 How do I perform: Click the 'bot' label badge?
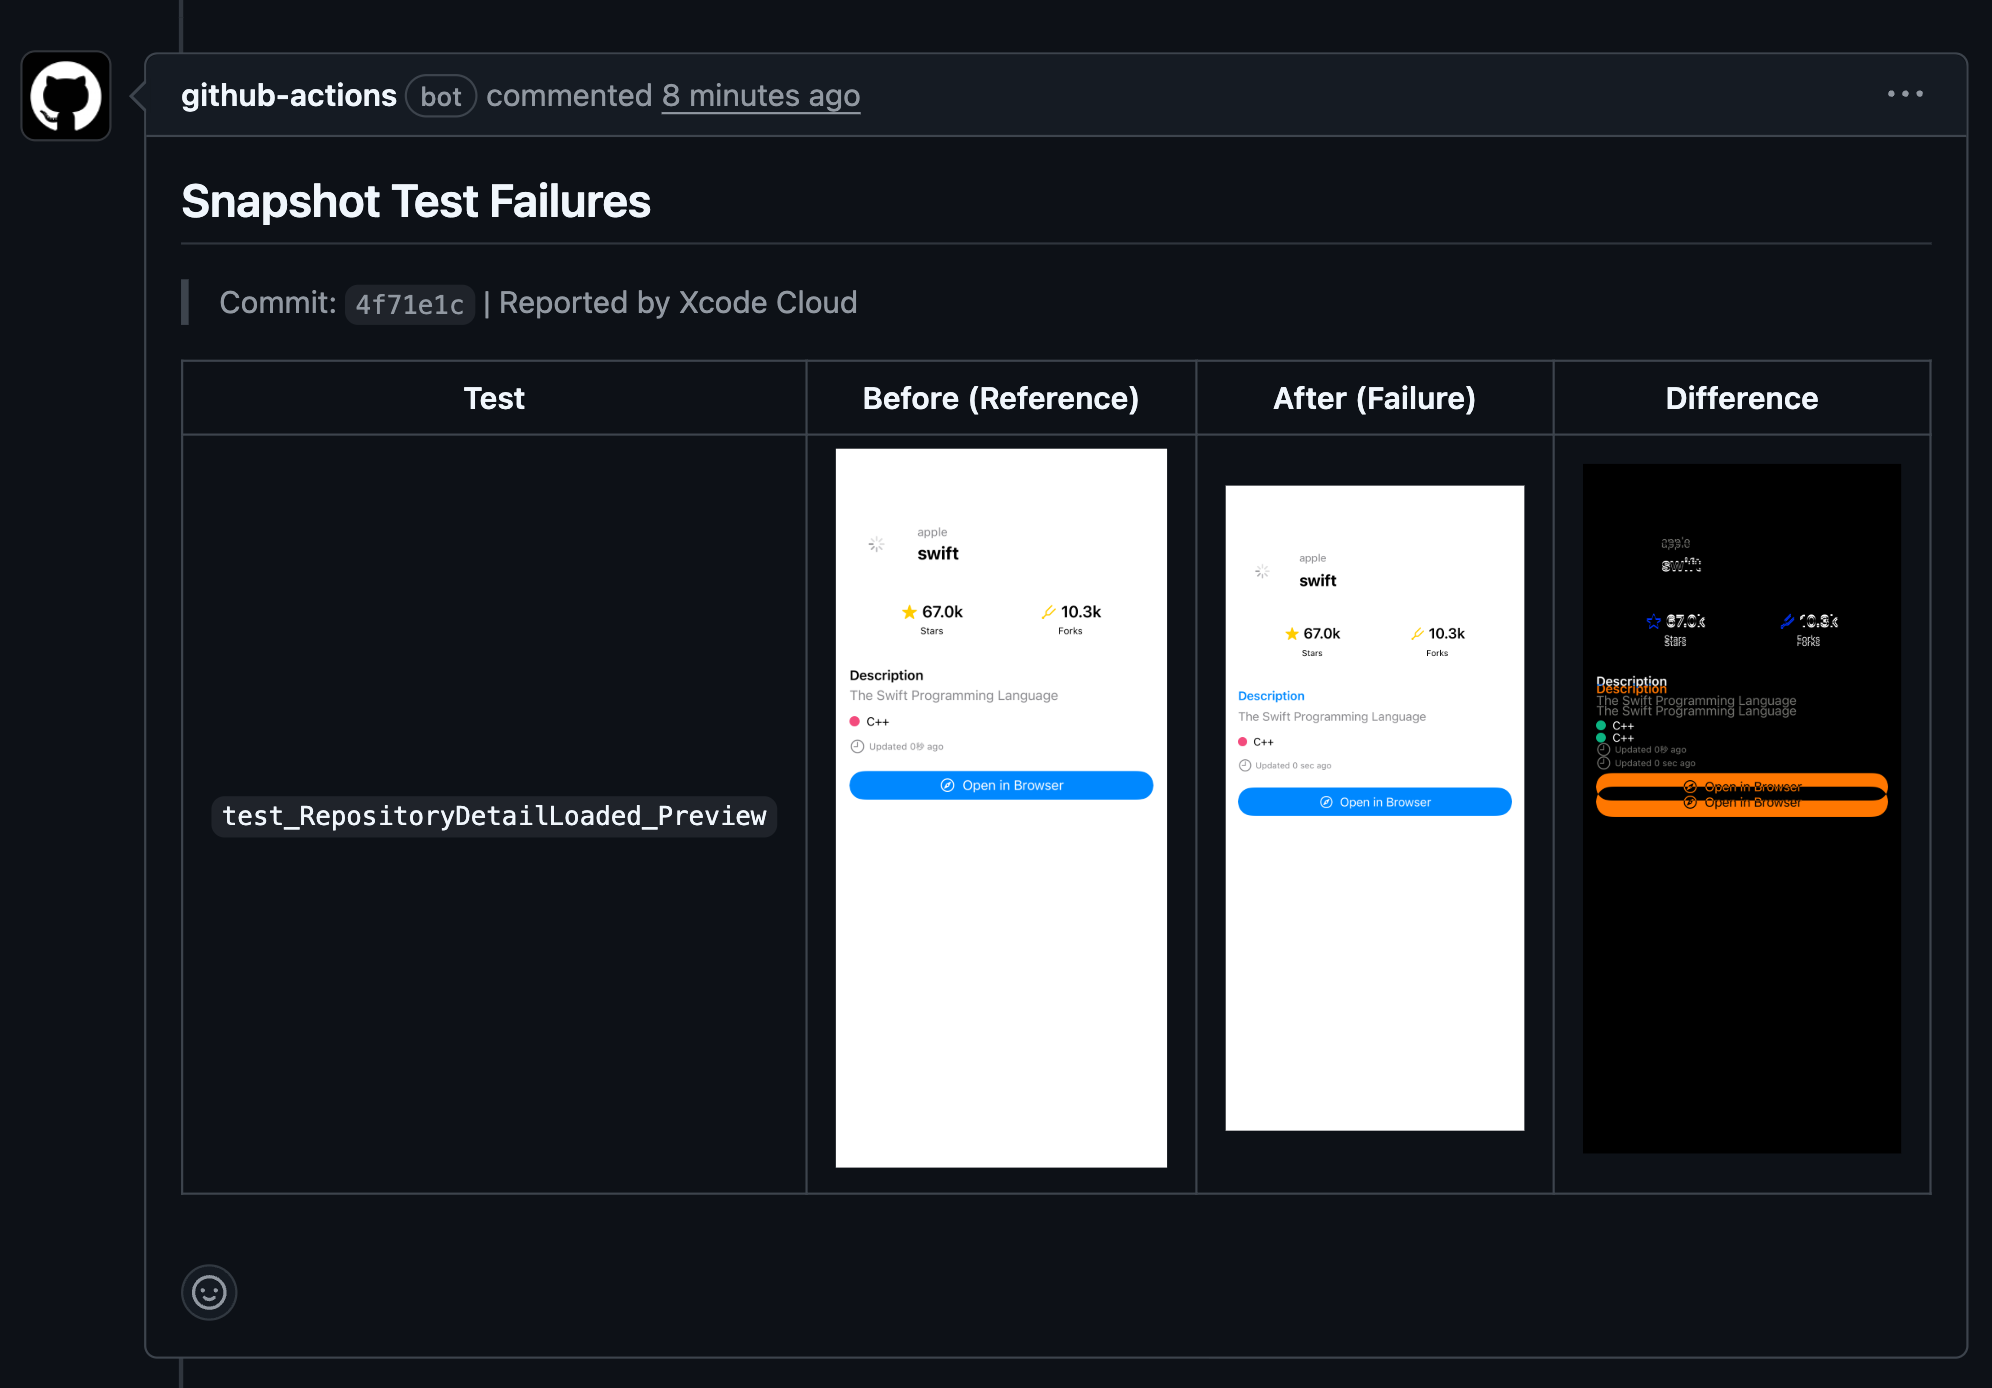coord(441,96)
